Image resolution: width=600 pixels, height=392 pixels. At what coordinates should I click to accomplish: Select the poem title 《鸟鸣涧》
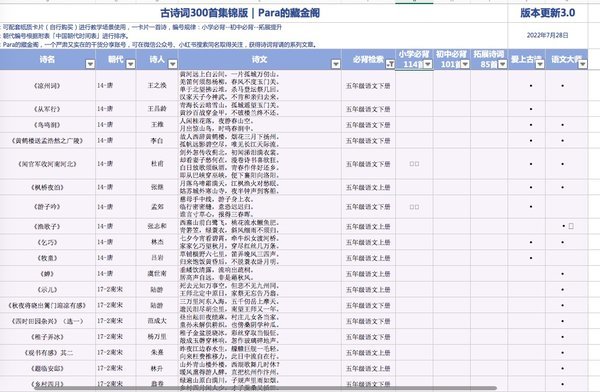tap(47, 125)
